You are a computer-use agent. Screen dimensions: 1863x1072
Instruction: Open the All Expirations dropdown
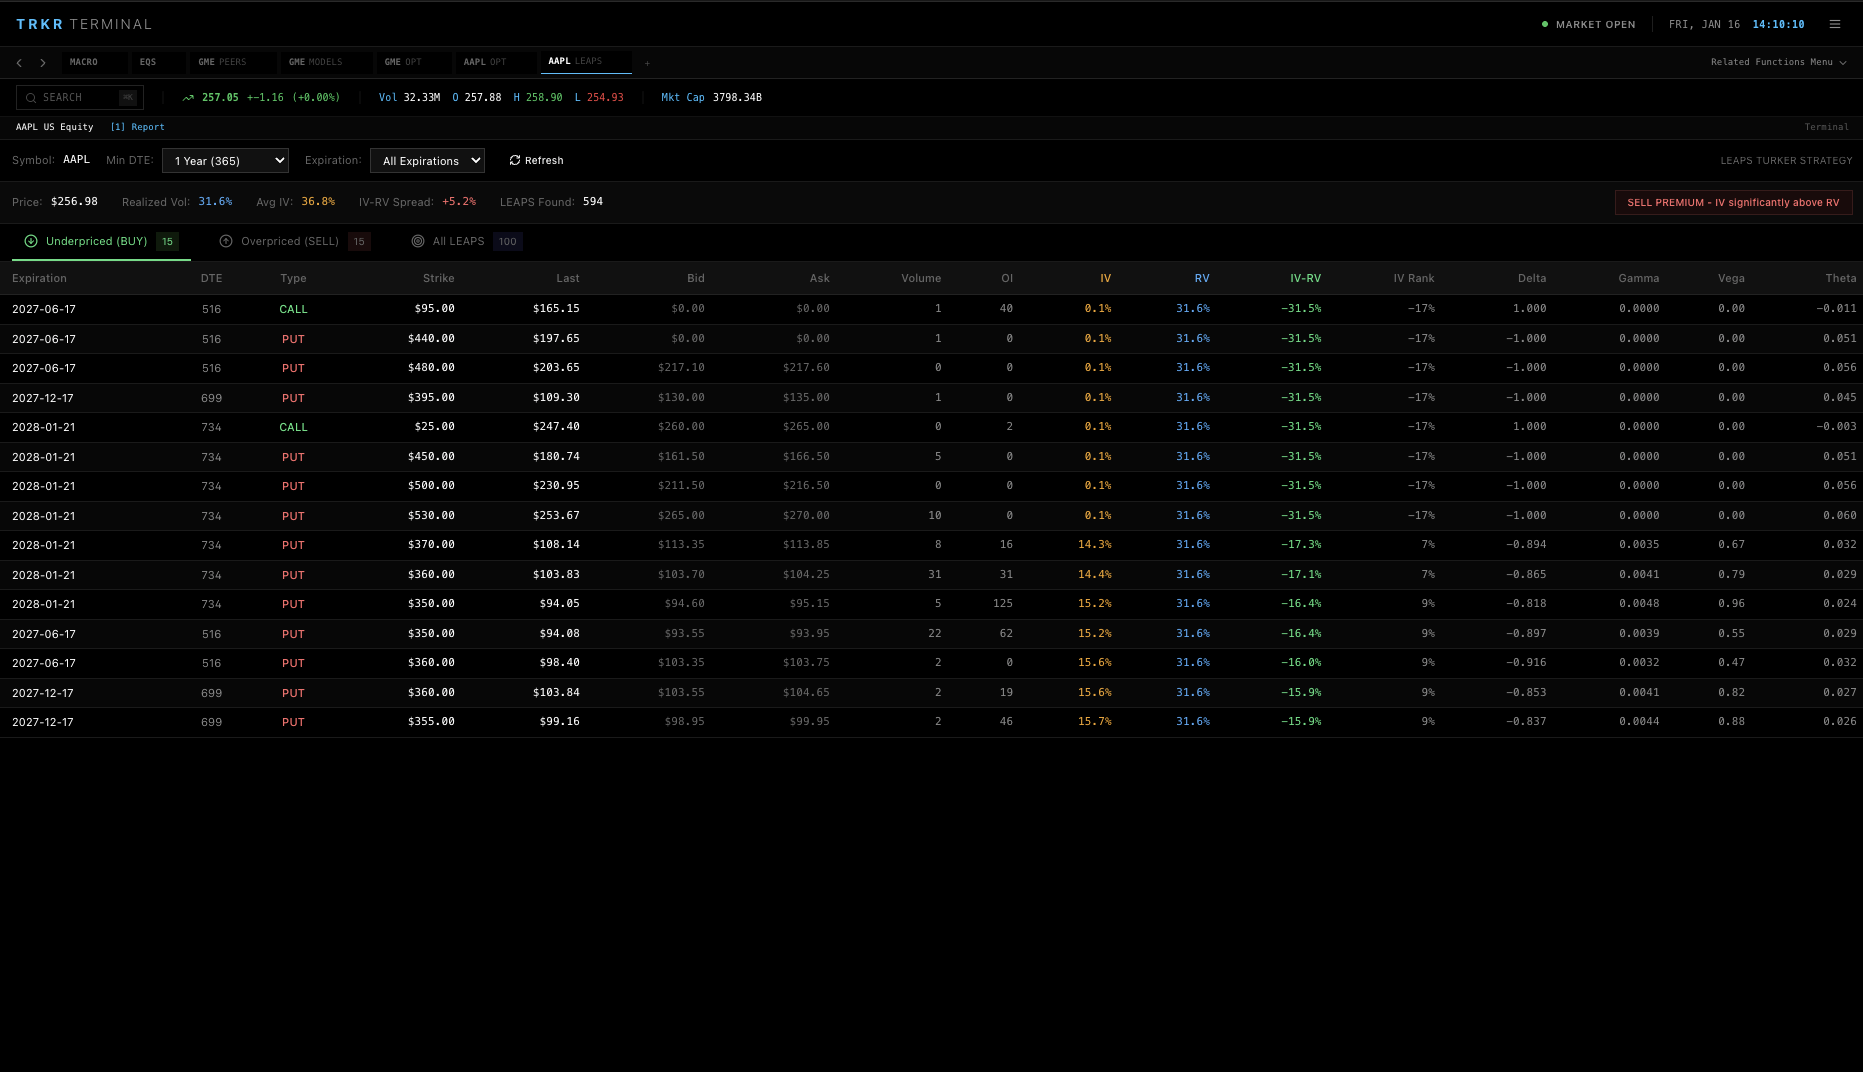pyautogui.click(x=427, y=160)
